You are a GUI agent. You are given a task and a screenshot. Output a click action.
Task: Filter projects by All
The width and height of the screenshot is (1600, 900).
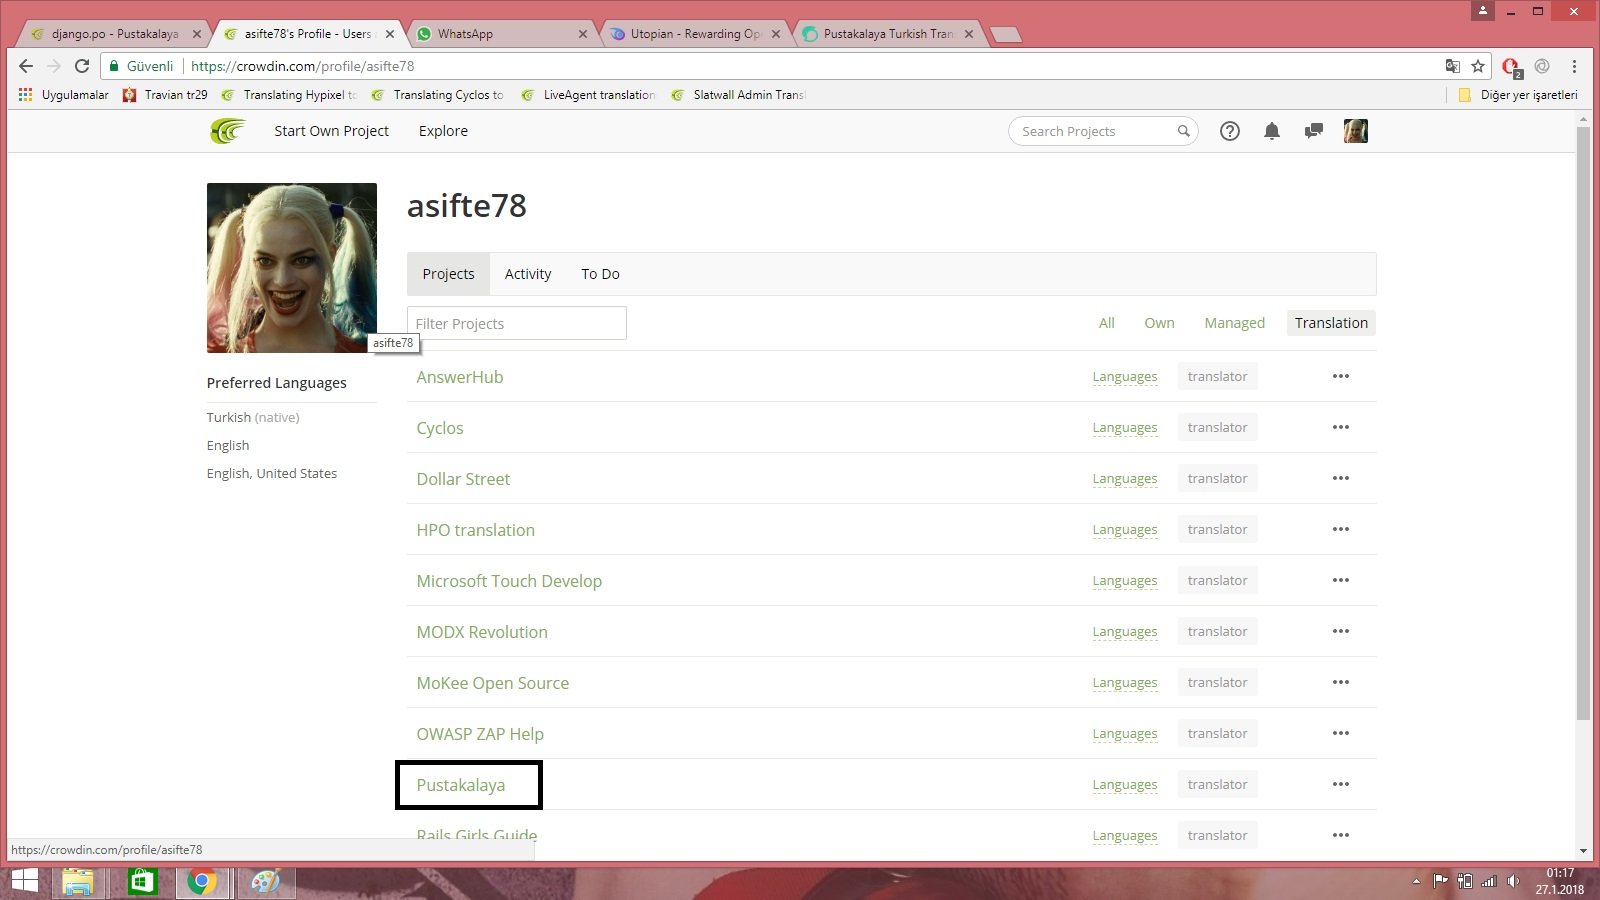1106,323
